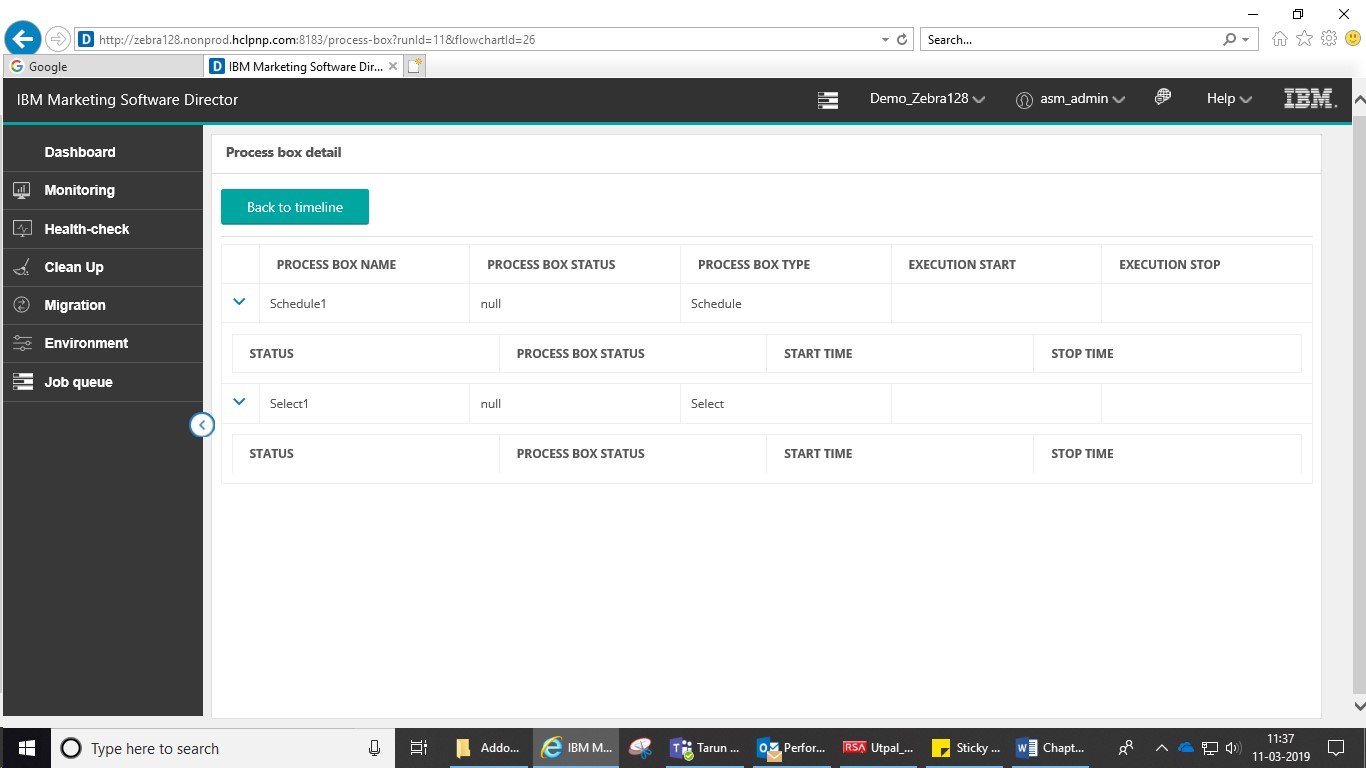Click the browser home icon
This screenshot has width=1366, height=768.
coord(1280,39)
